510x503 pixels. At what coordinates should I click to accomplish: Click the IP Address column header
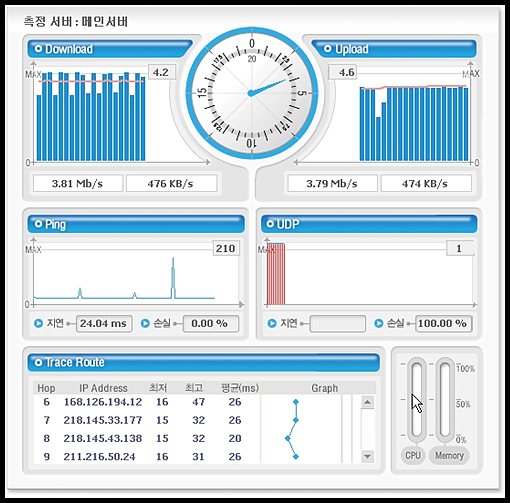(103, 388)
